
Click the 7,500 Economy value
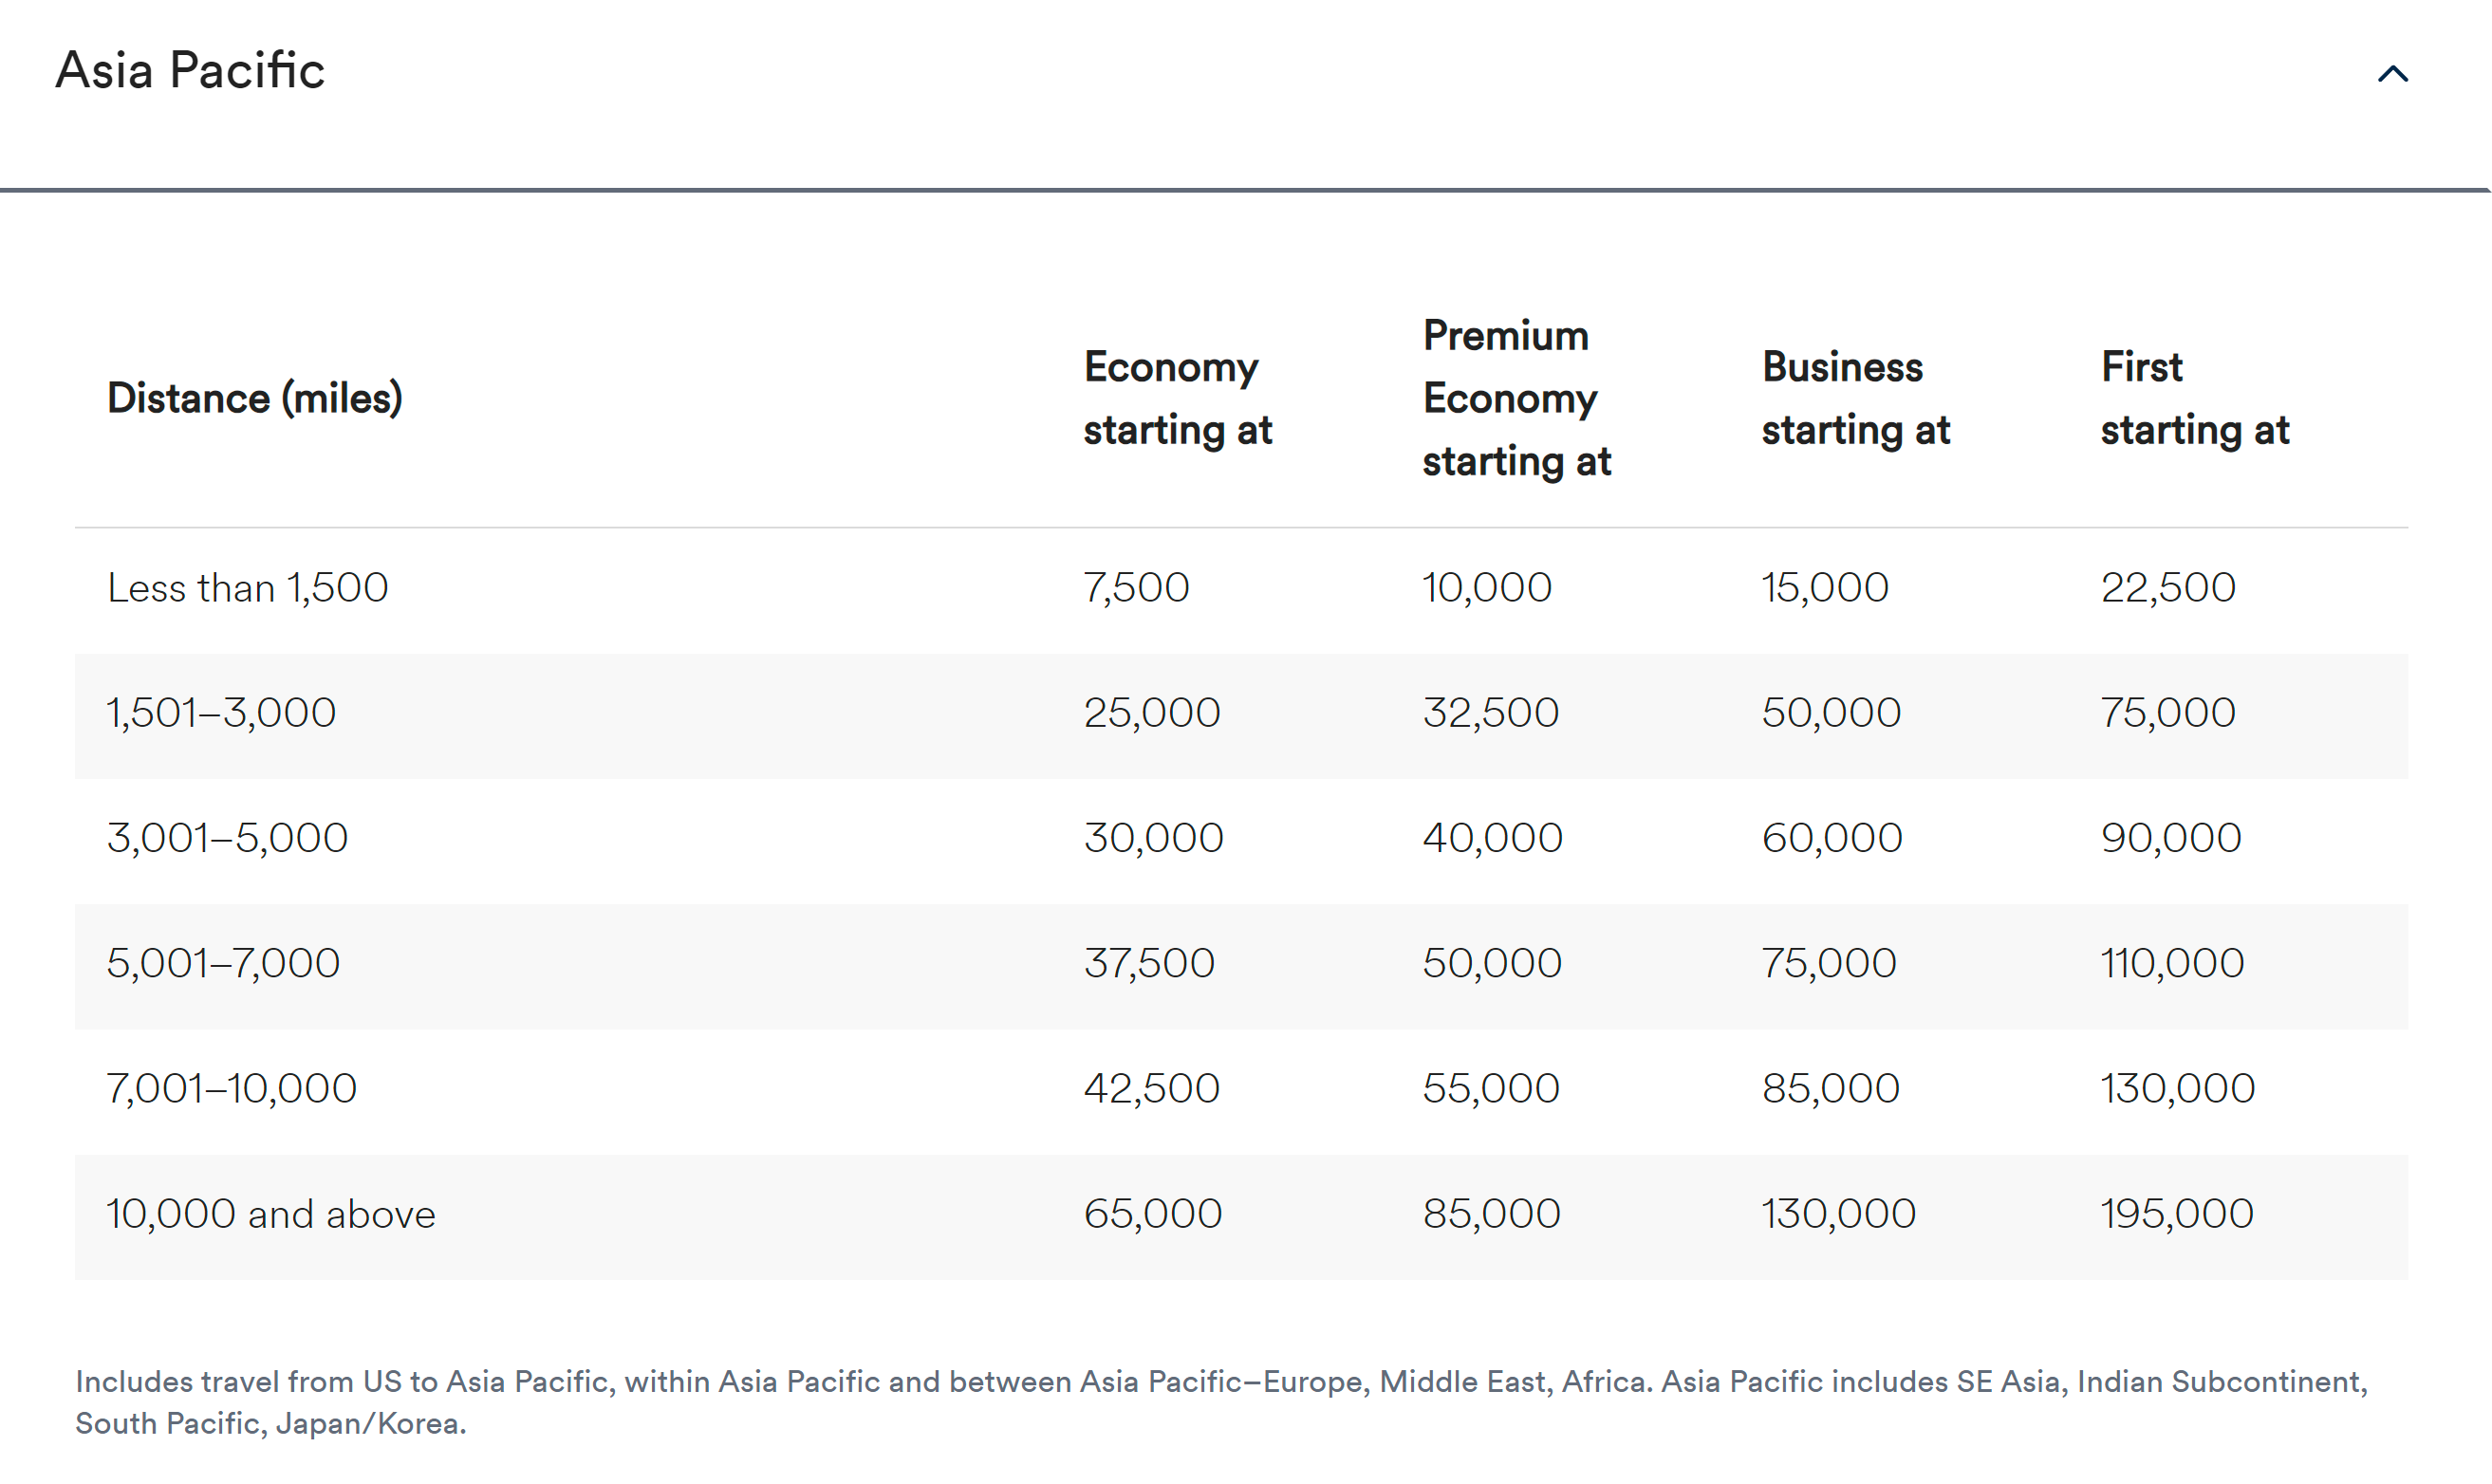[1136, 588]
